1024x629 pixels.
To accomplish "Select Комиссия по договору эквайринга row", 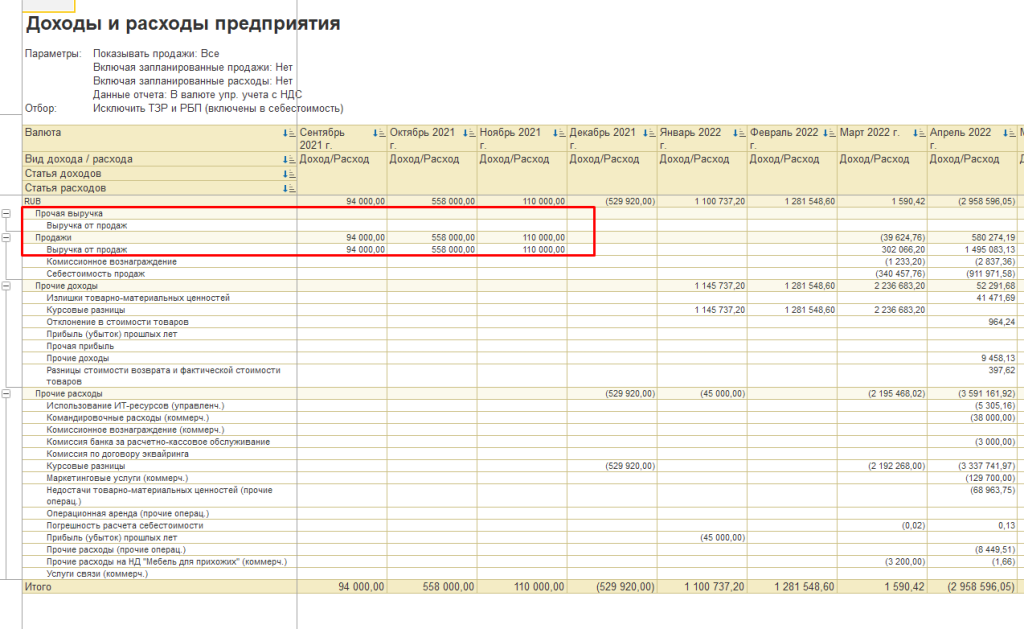I will click(x=118, y=454).
